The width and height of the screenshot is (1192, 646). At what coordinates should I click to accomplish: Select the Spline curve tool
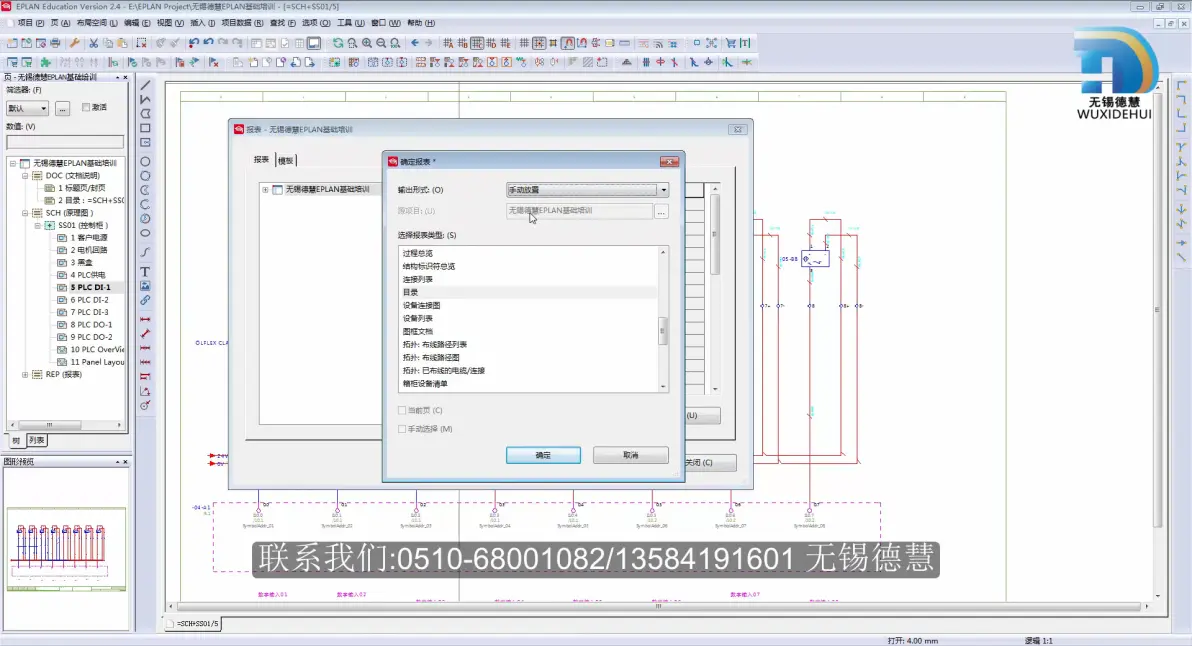pos(145,252)
